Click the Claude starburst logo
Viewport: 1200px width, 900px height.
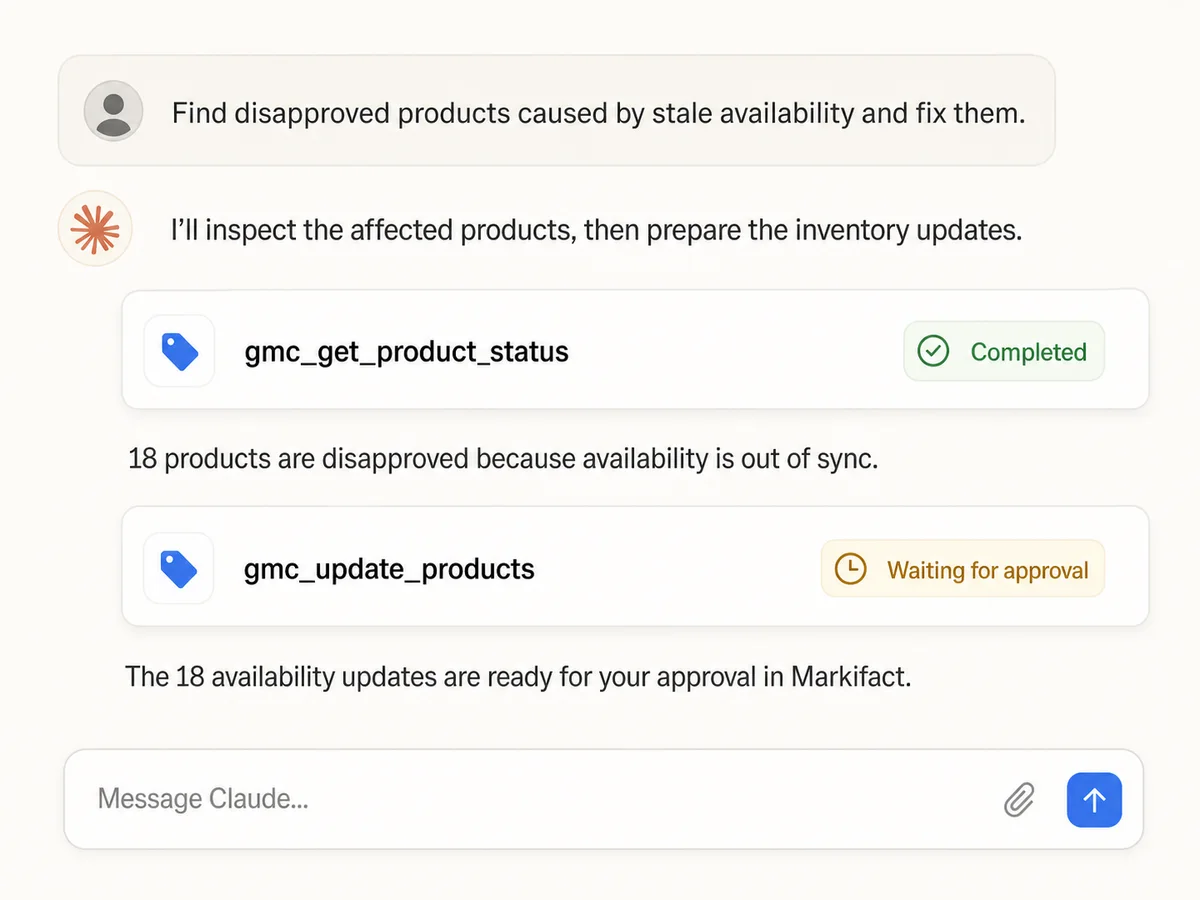pos(95,229)
